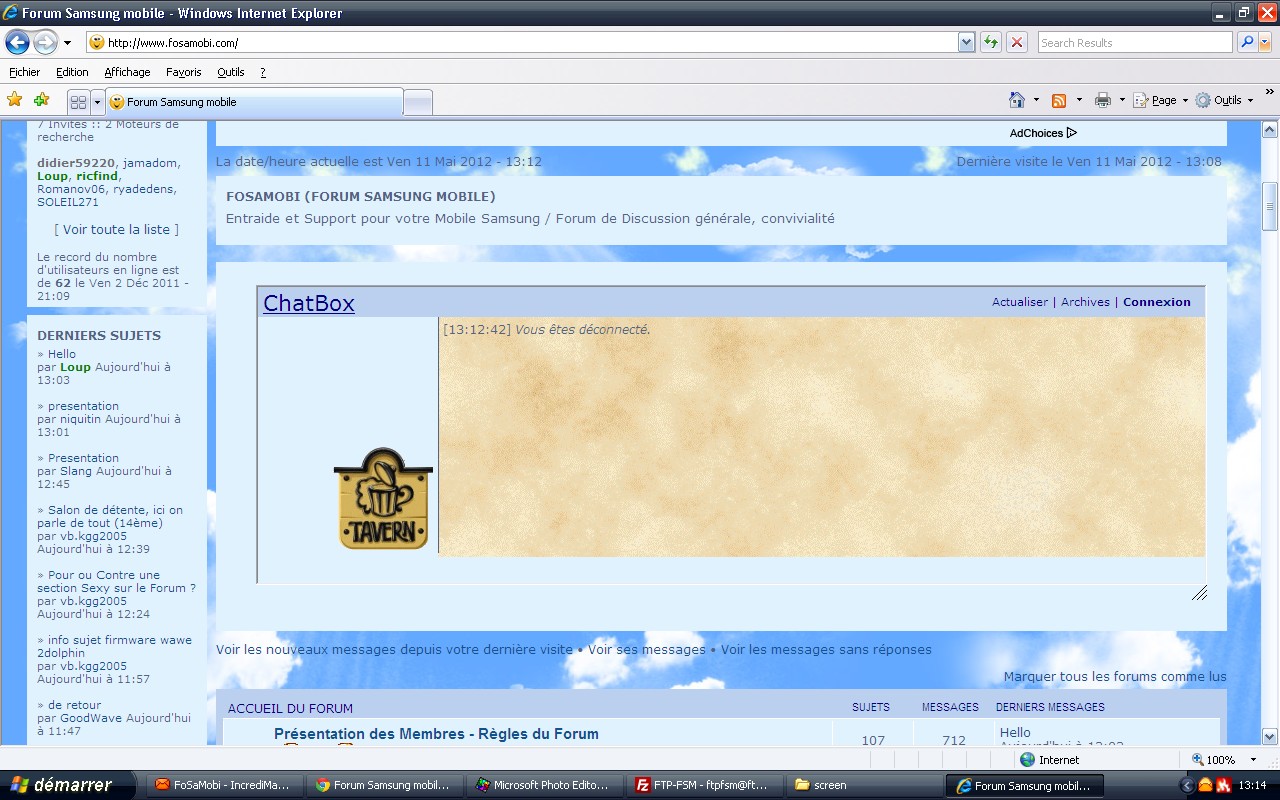Open 'info sujet firmware wawe 2dolphin' topic
The image size is (1280, 800).
[x=114, y=646]
